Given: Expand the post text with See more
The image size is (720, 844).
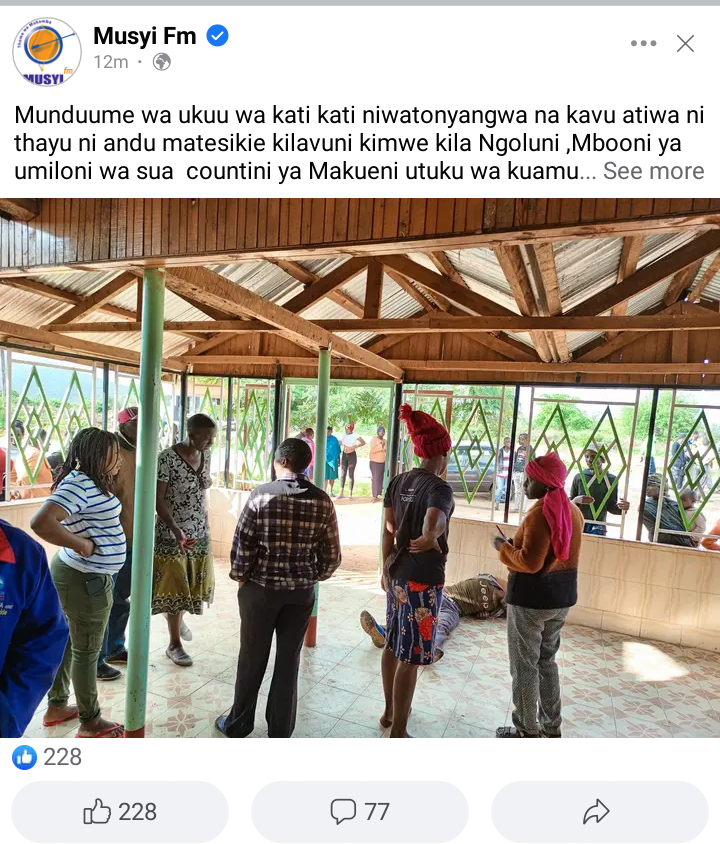Looking at the screenshot, I should coord(653,171).
